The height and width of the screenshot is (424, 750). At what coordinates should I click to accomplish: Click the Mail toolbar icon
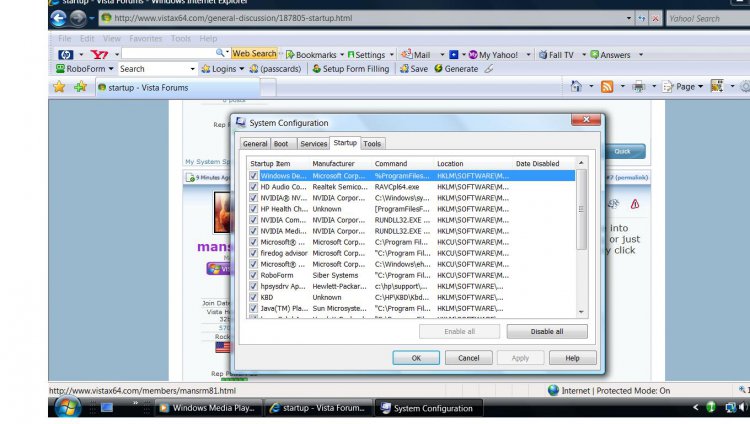click(x=416, y=55)
